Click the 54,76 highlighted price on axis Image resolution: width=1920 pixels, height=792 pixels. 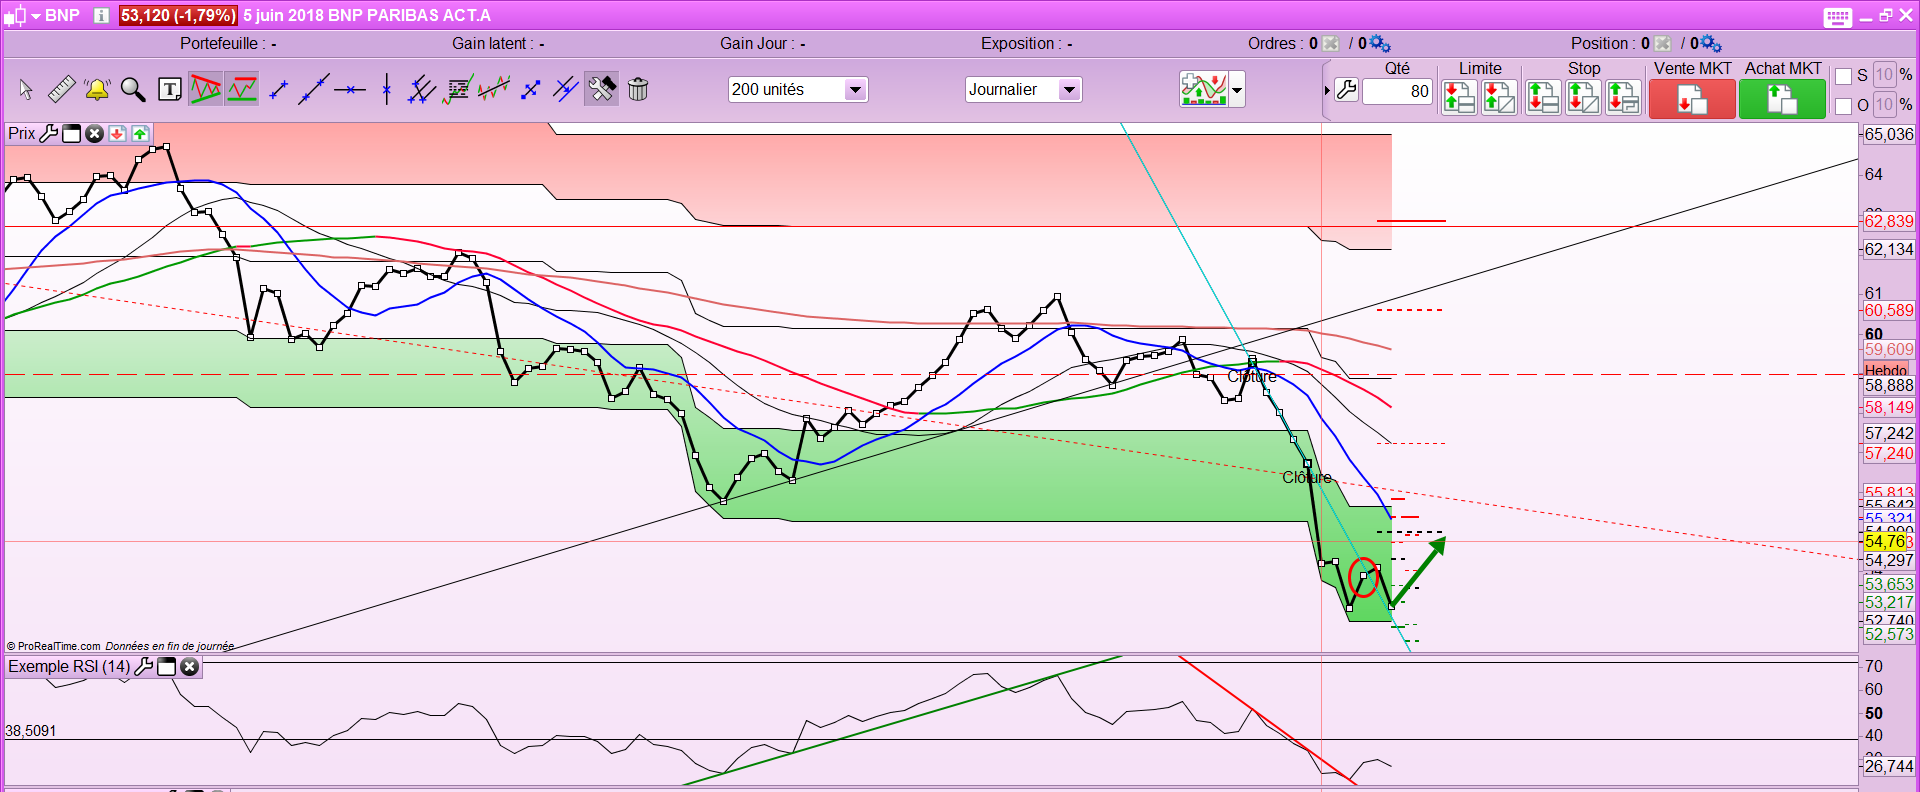1885,541
